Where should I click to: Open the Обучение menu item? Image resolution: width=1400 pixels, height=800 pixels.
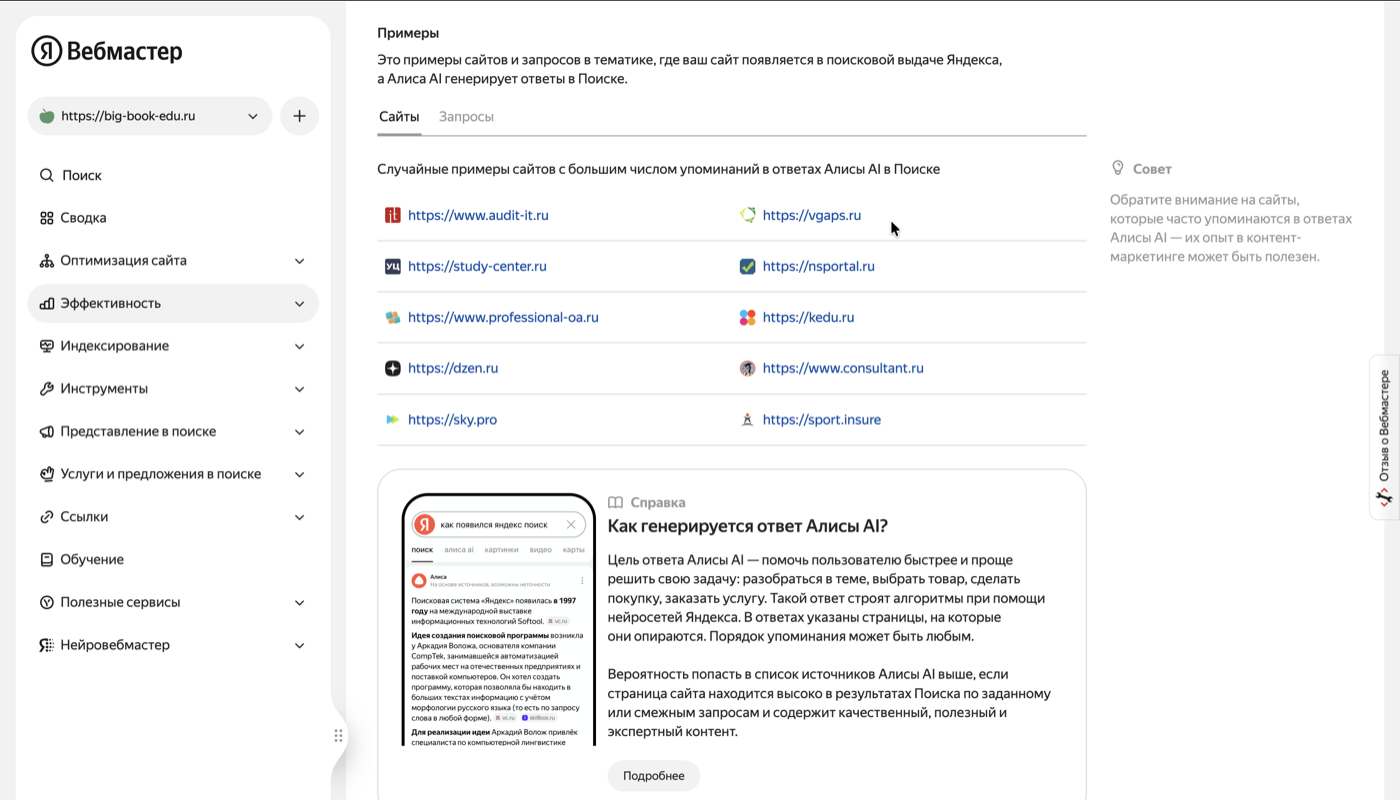tap(173, 560)
